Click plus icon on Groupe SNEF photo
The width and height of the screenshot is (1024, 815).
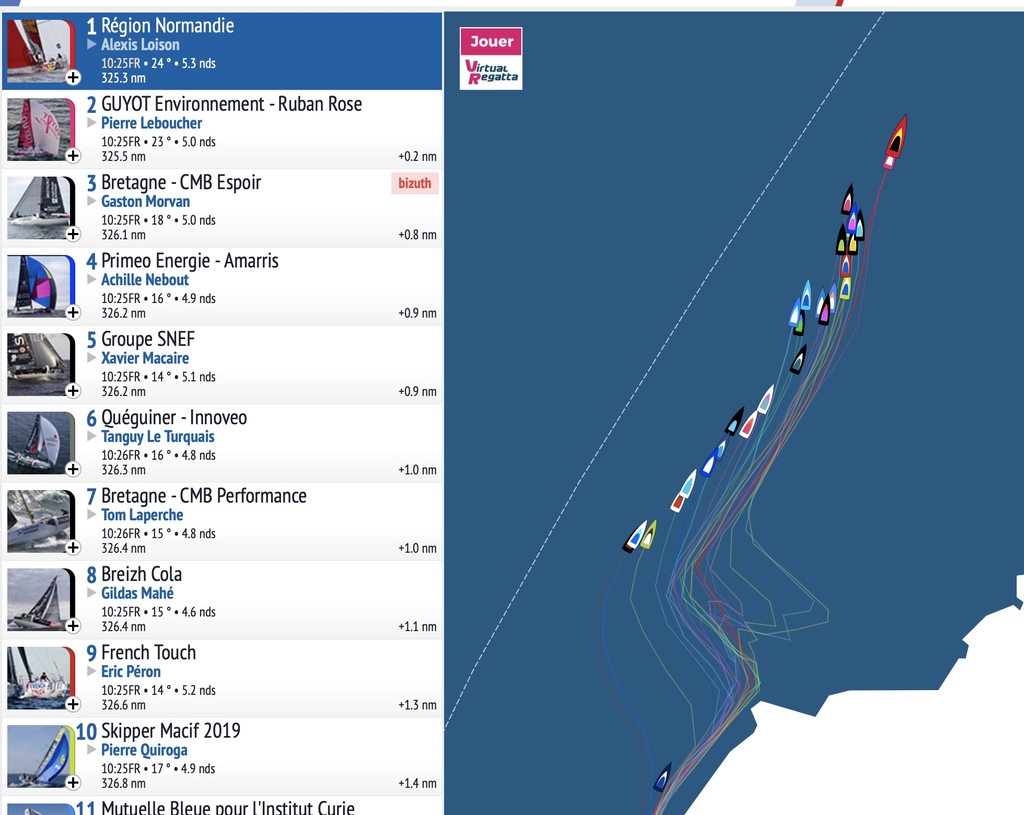point(73,391)
